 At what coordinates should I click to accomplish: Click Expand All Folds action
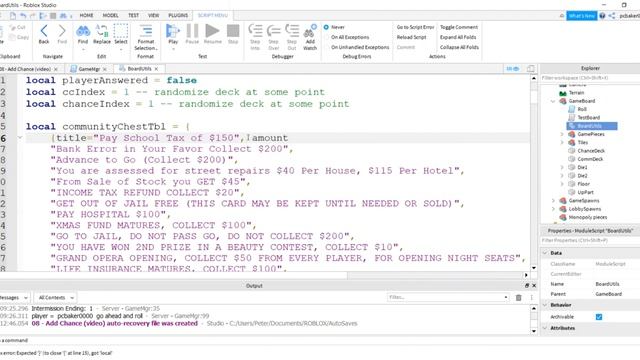coord(458,37)
